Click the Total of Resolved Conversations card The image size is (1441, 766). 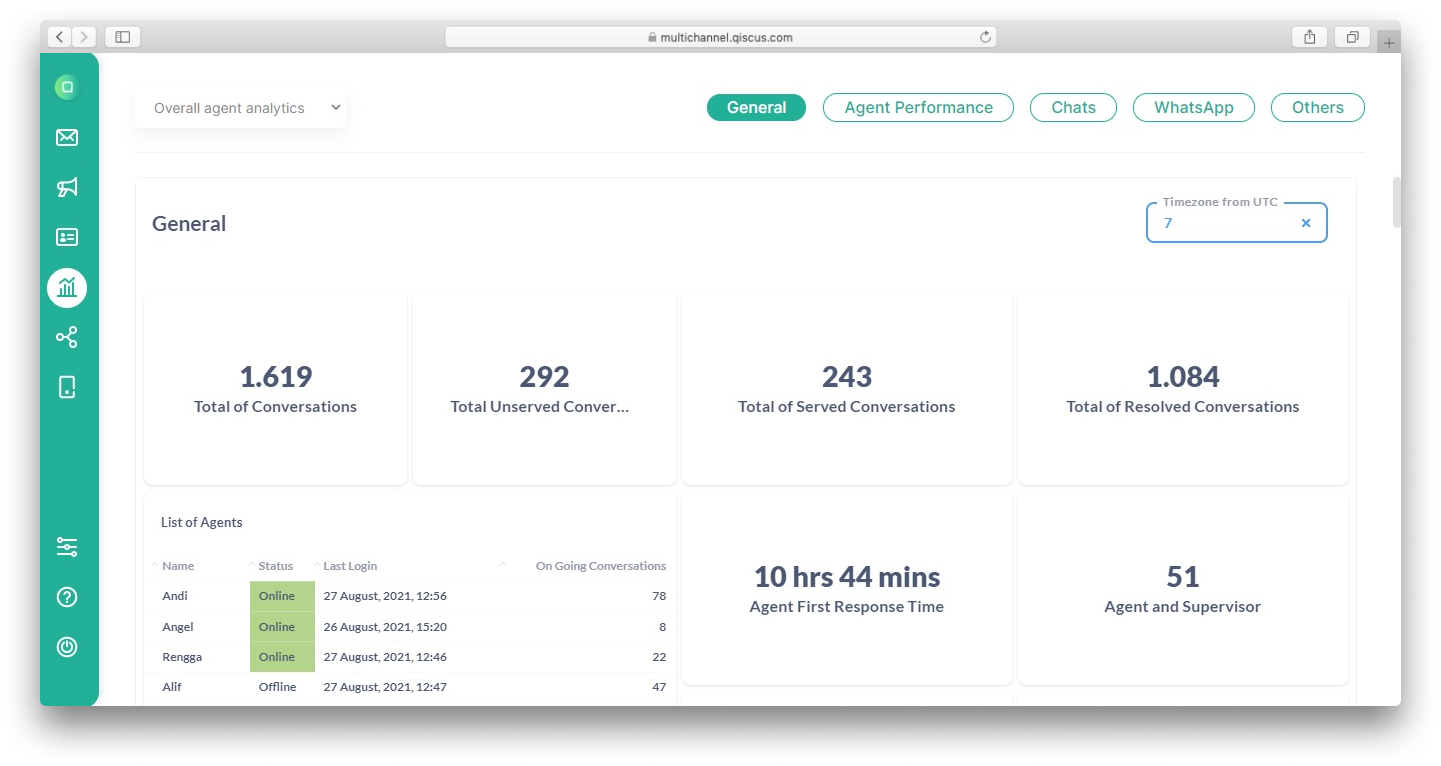(x=1183, y=388)
